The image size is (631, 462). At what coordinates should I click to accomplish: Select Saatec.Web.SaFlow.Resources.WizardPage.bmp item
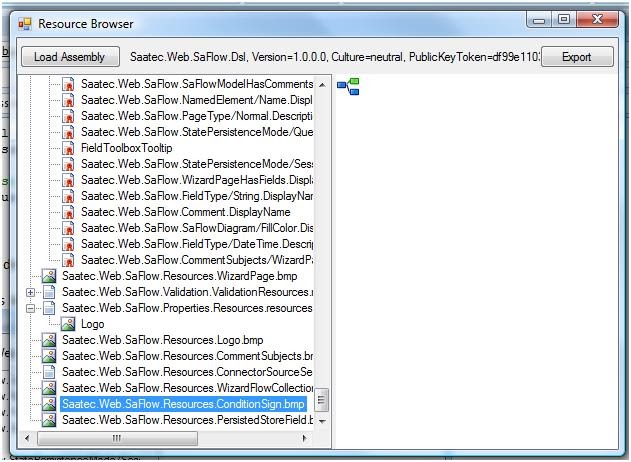[179, 276]
